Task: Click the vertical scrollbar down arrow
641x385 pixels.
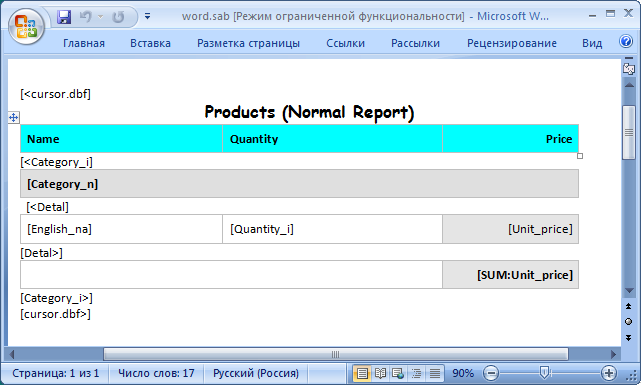Action: click(x=629, y=291)
